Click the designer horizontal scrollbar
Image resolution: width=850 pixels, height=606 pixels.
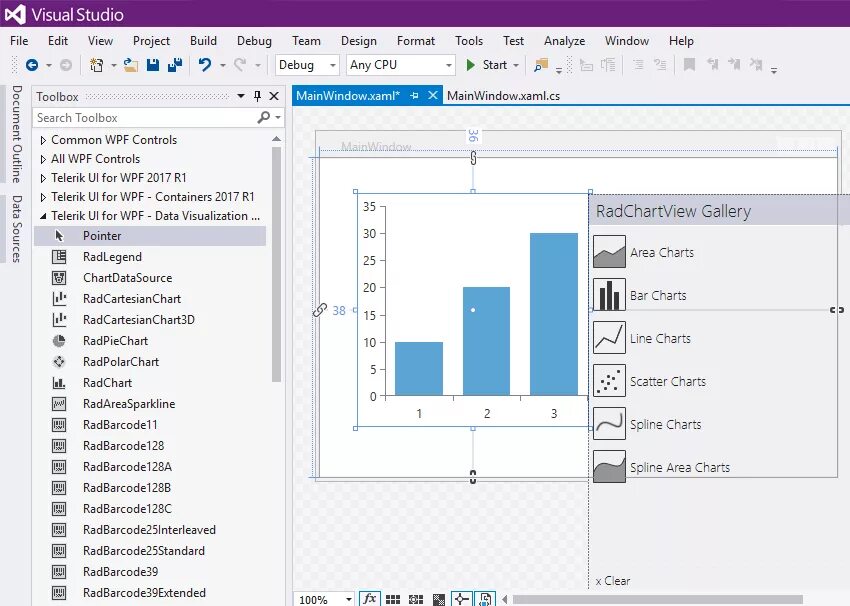[658, 599]
